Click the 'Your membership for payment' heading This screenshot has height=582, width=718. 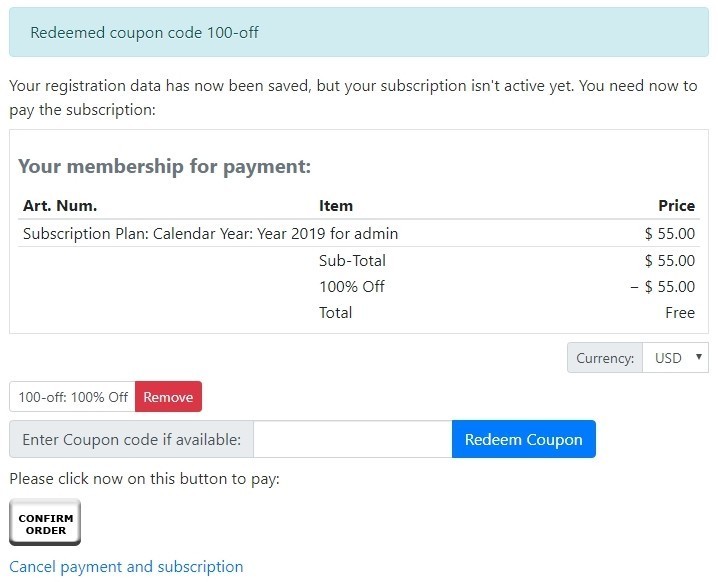[x=164, y=166]
